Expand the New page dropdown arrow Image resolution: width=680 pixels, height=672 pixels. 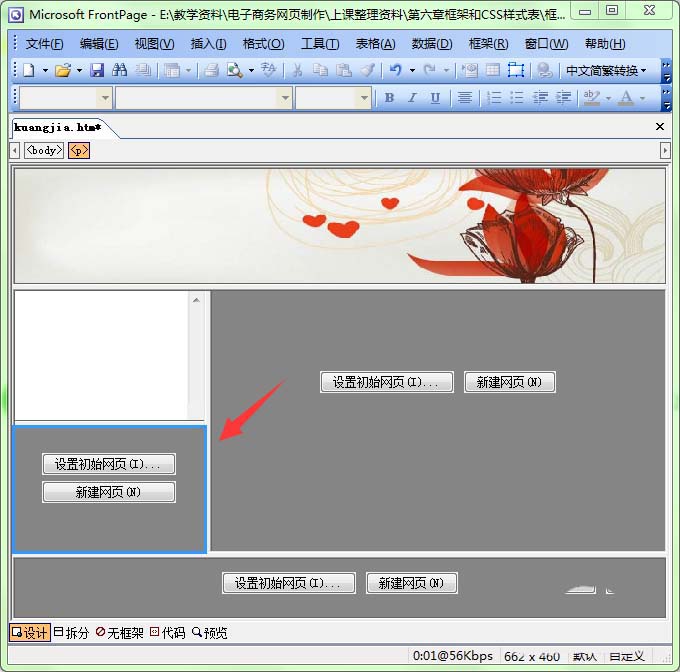45,70
